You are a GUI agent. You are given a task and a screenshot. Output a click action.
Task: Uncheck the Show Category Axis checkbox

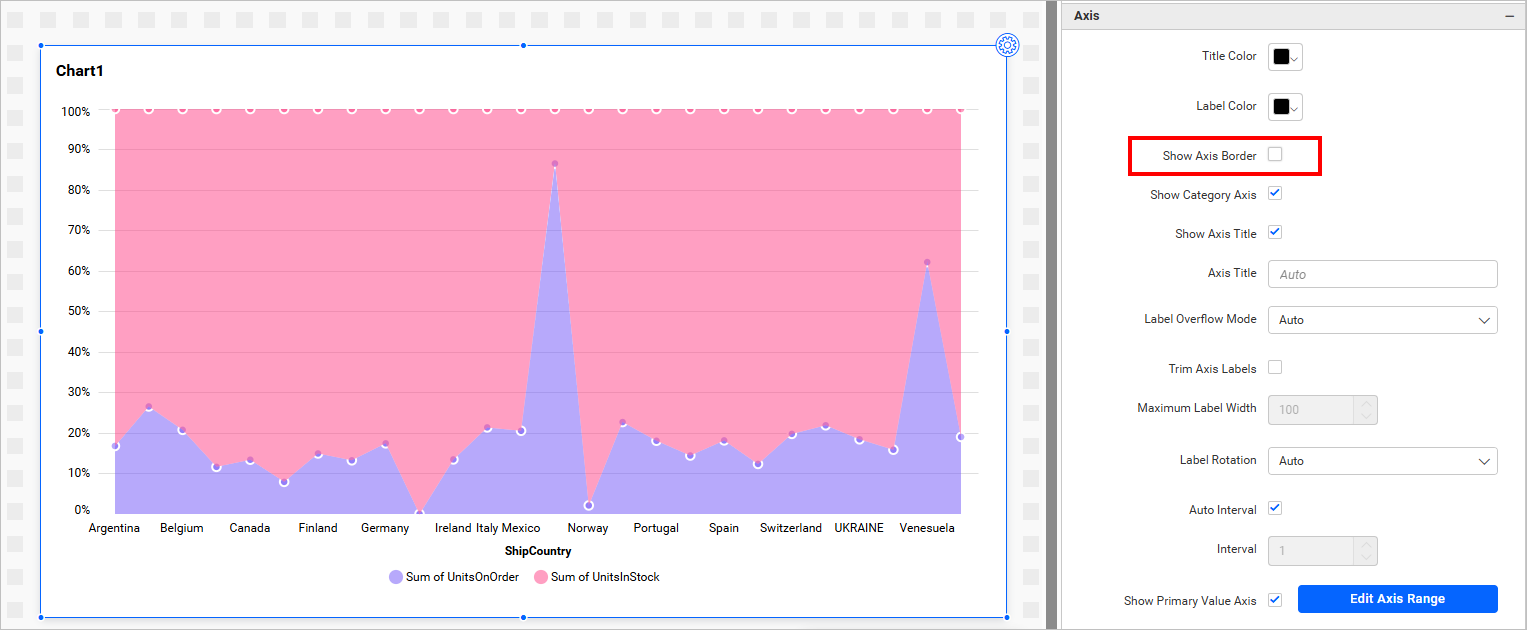1275,193
